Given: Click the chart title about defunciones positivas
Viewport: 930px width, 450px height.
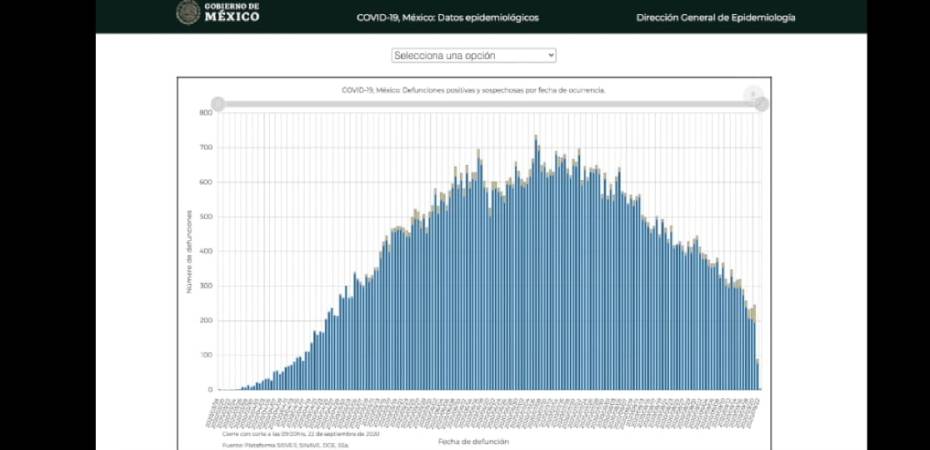Looking at the screenshot, I should pos(473,90).
